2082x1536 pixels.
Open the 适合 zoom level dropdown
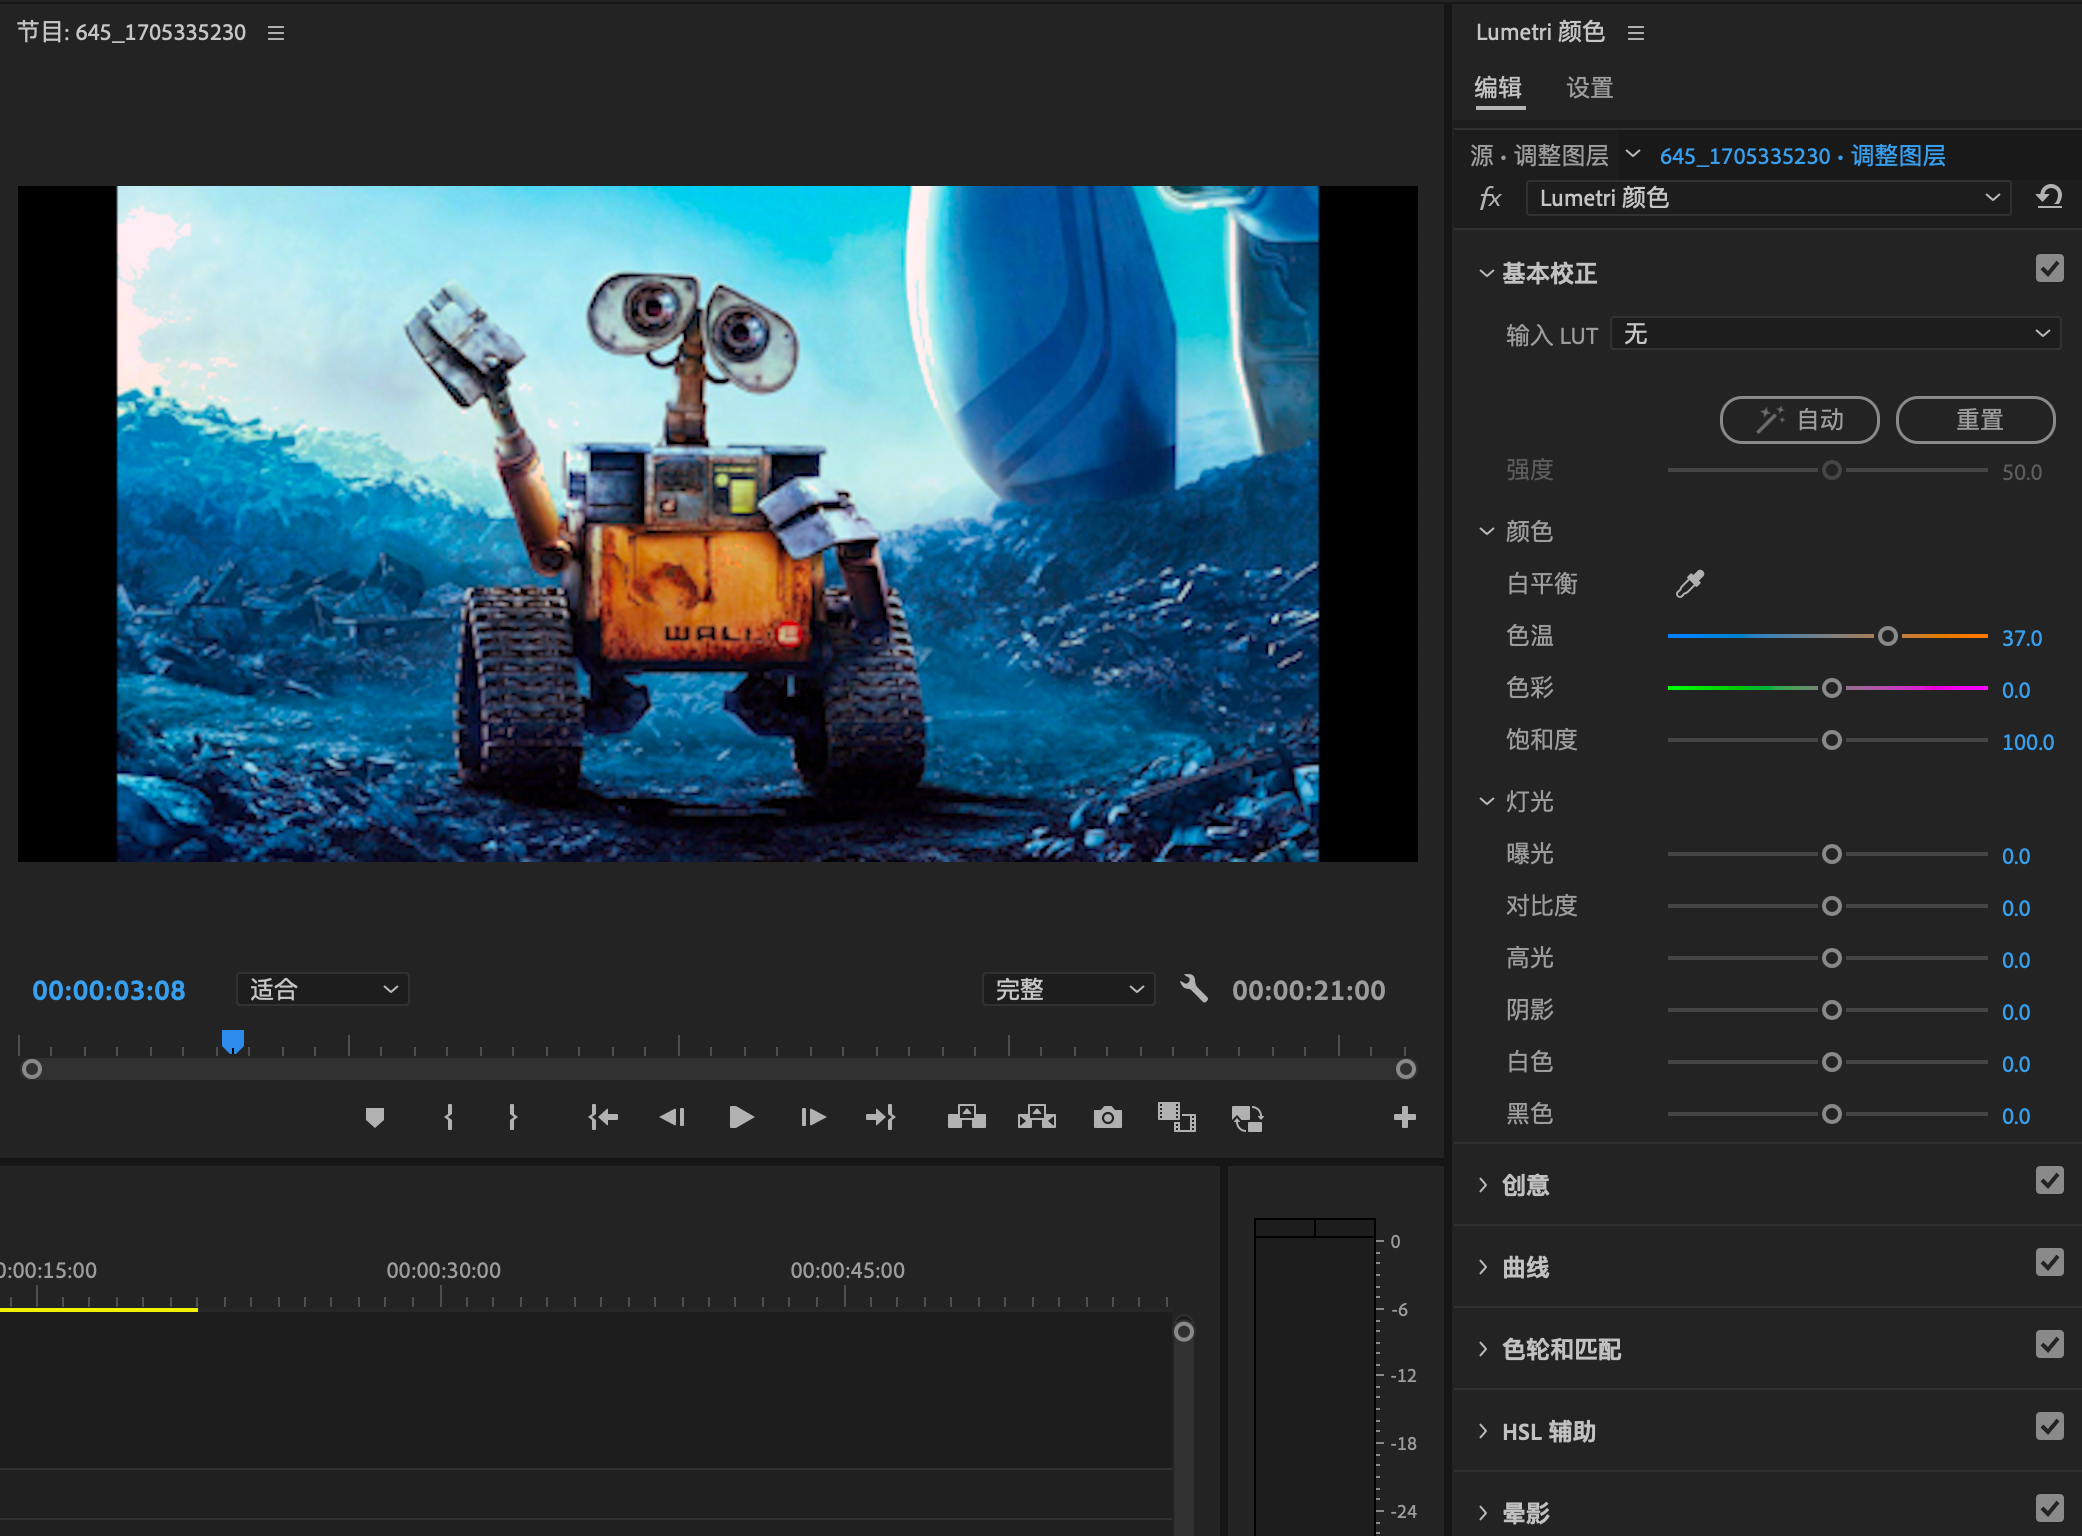coord(322,989)
